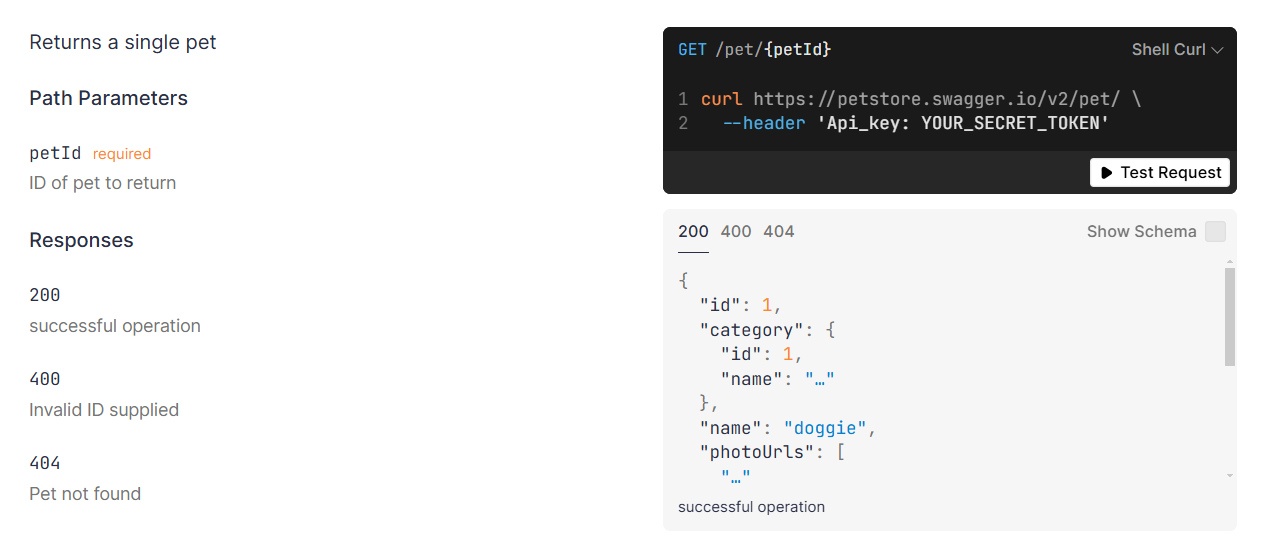Image resolution: width=1264 pixels, height=552 pixels.
Task: Click the Test Request play icon
Action: [x=1106, y=173]
